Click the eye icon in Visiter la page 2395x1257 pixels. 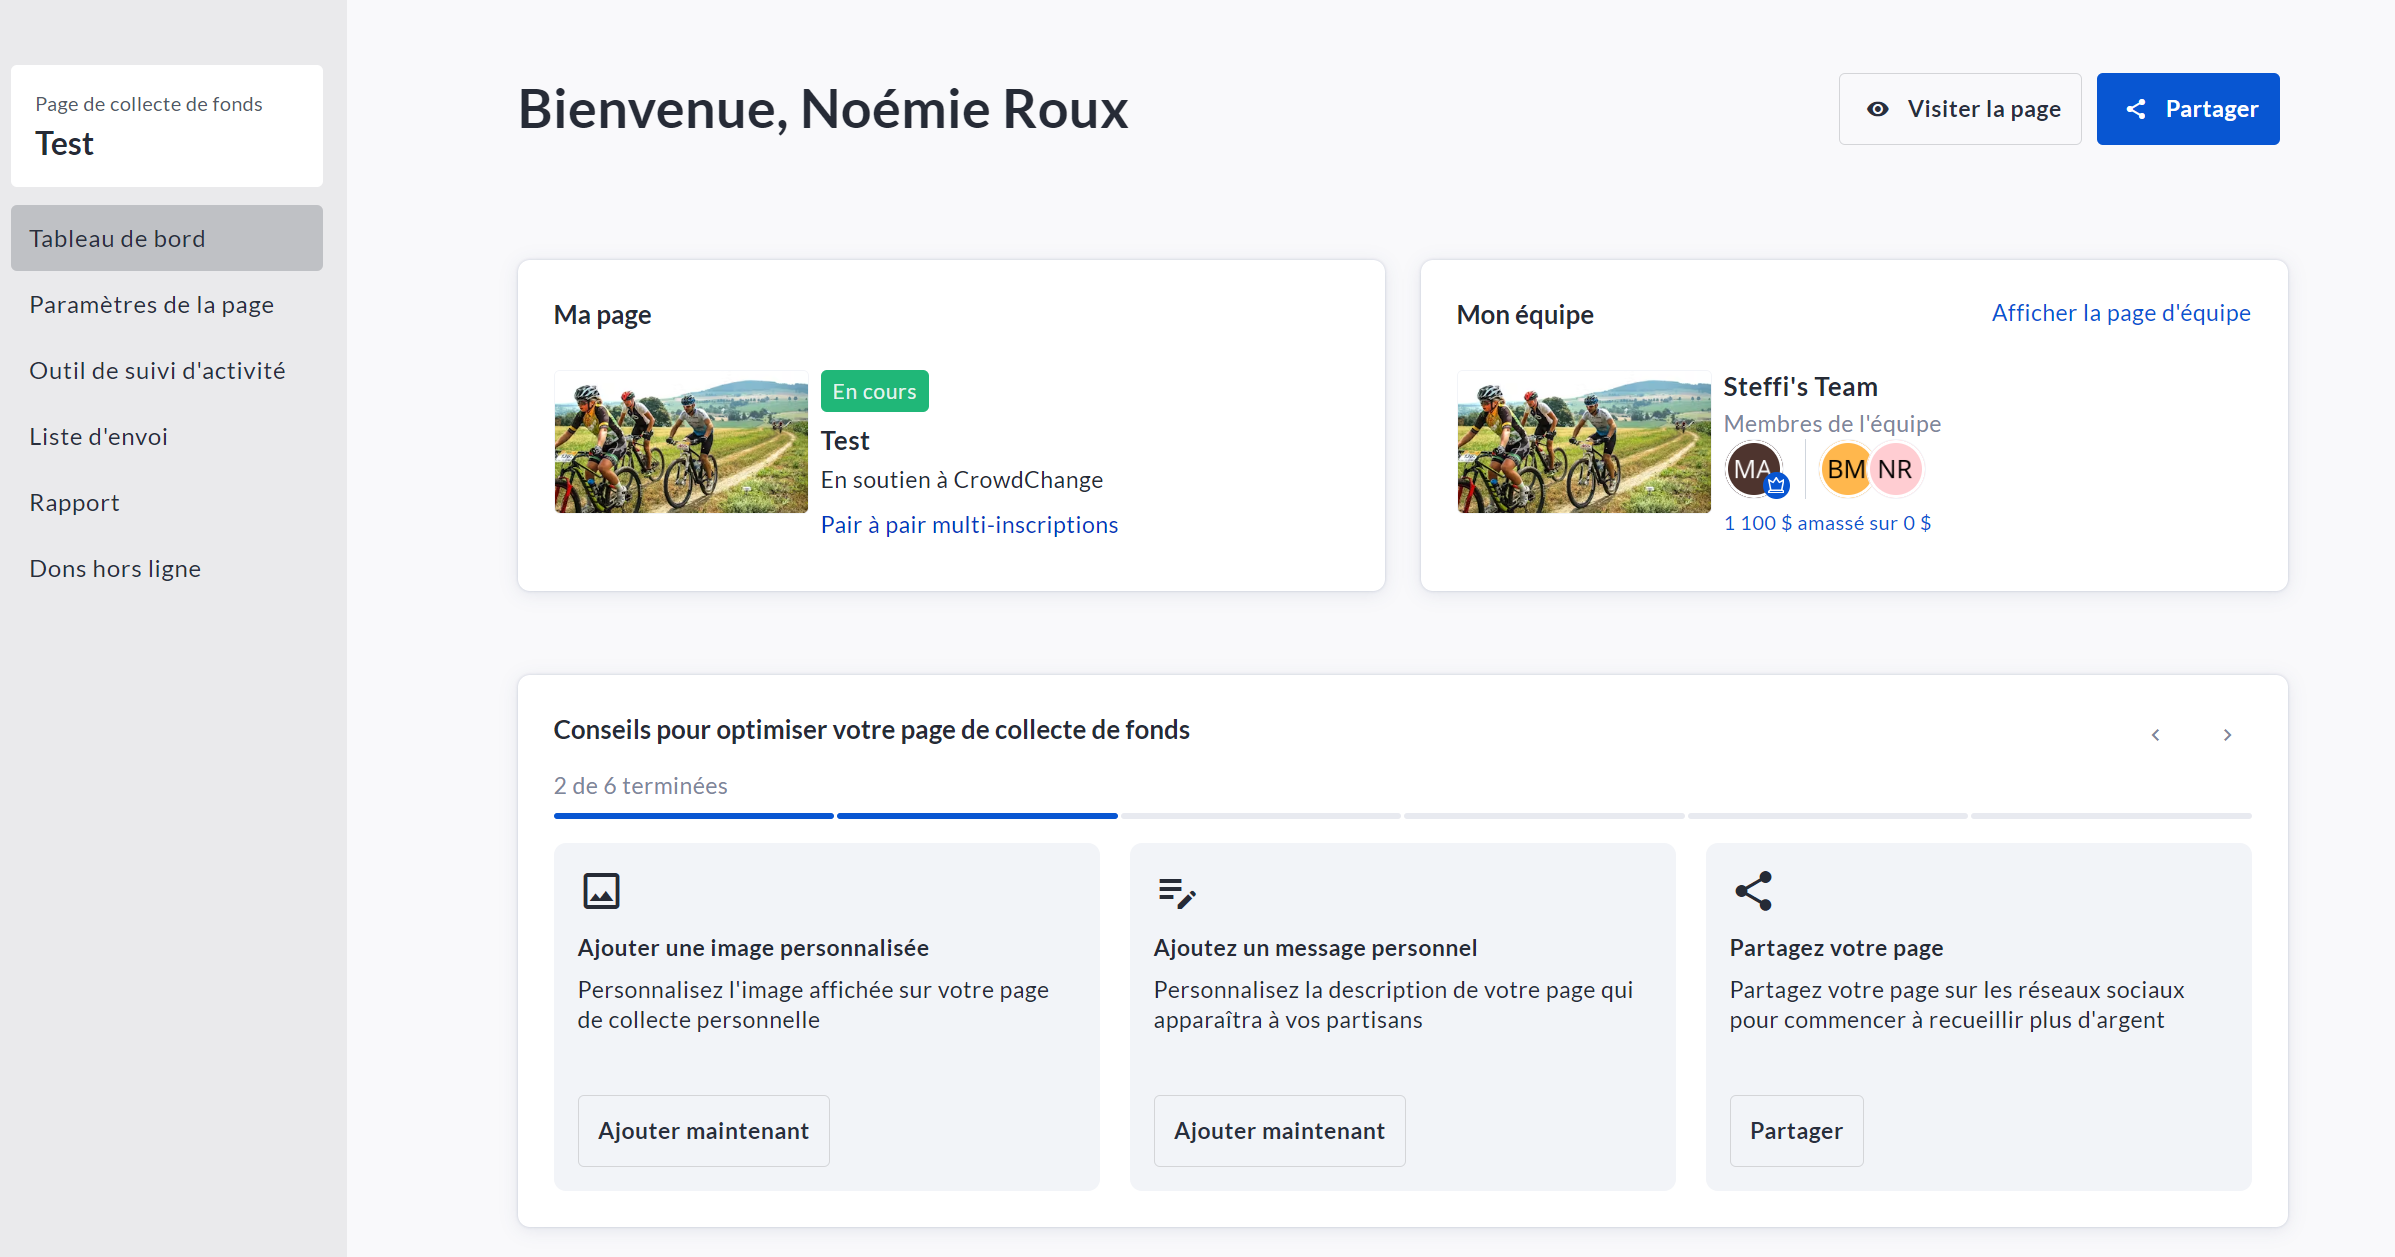coord(1877,109)
